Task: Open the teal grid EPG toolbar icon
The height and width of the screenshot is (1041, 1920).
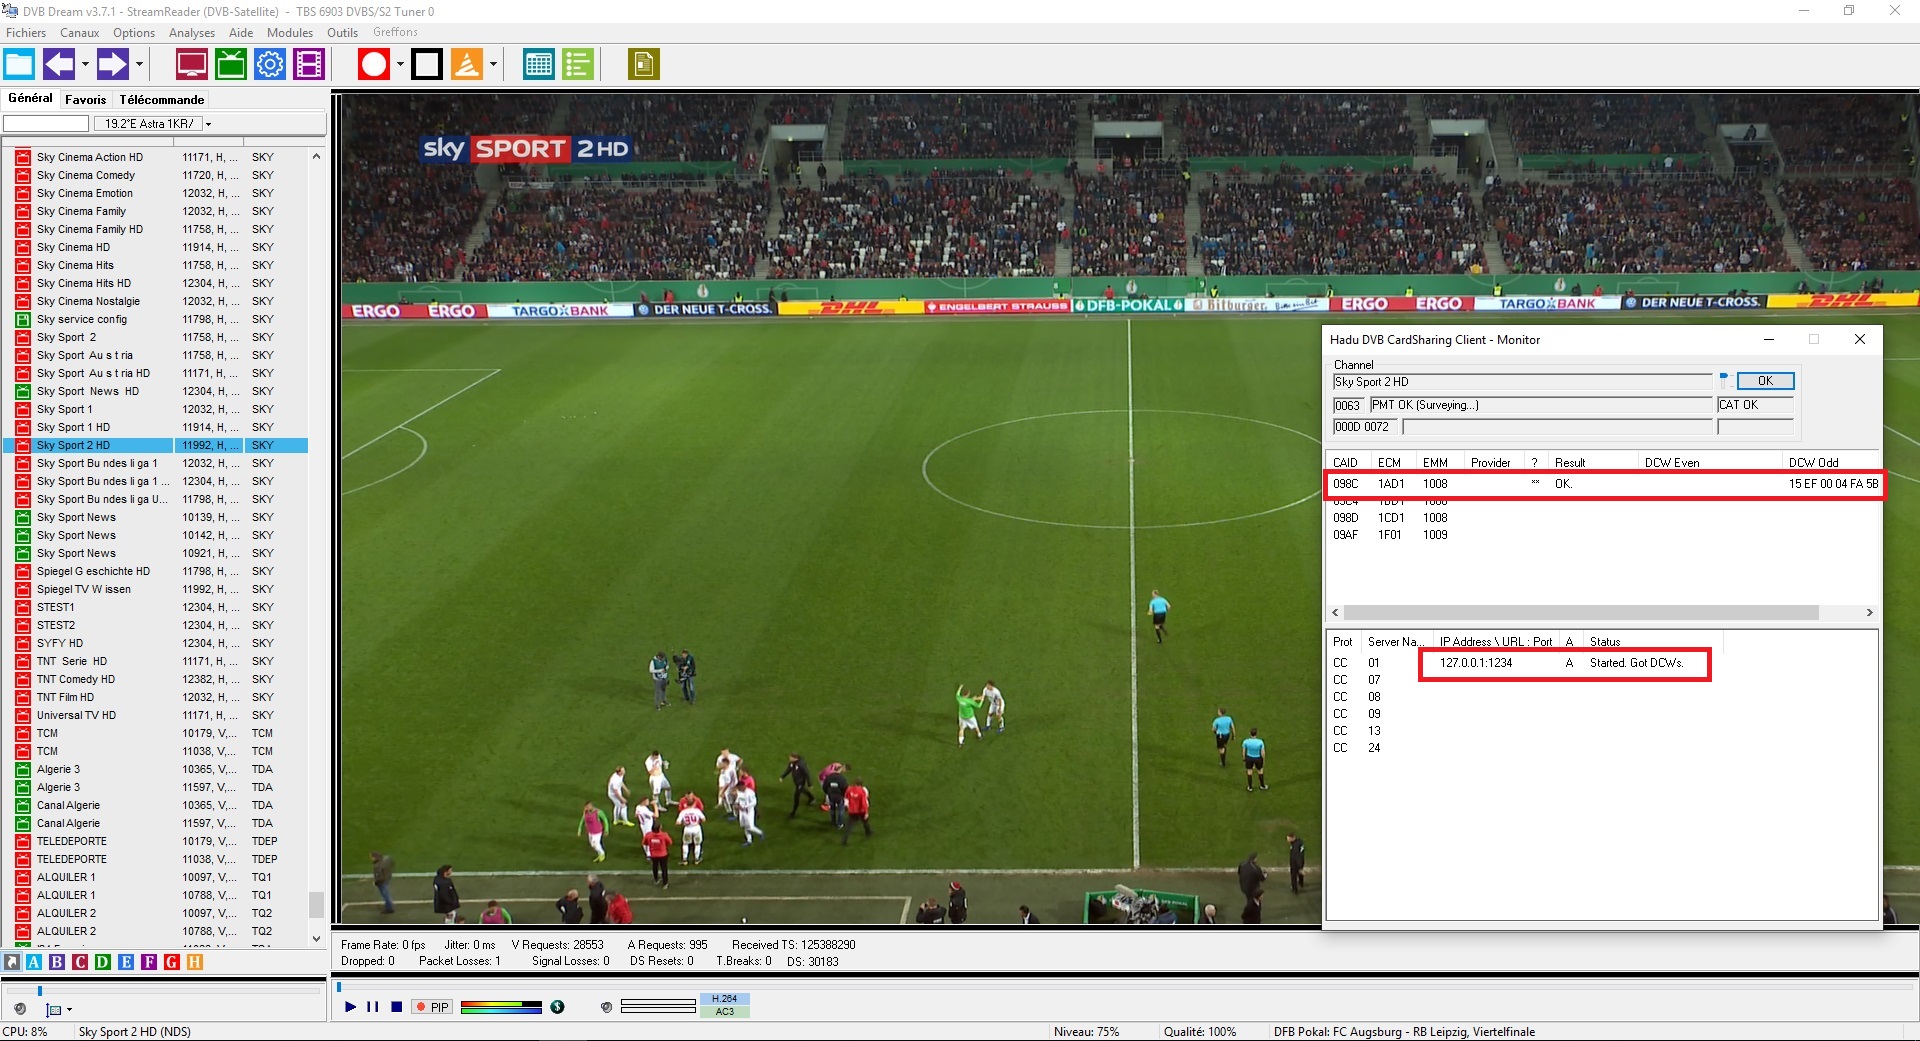Action: tap(539, 65)
